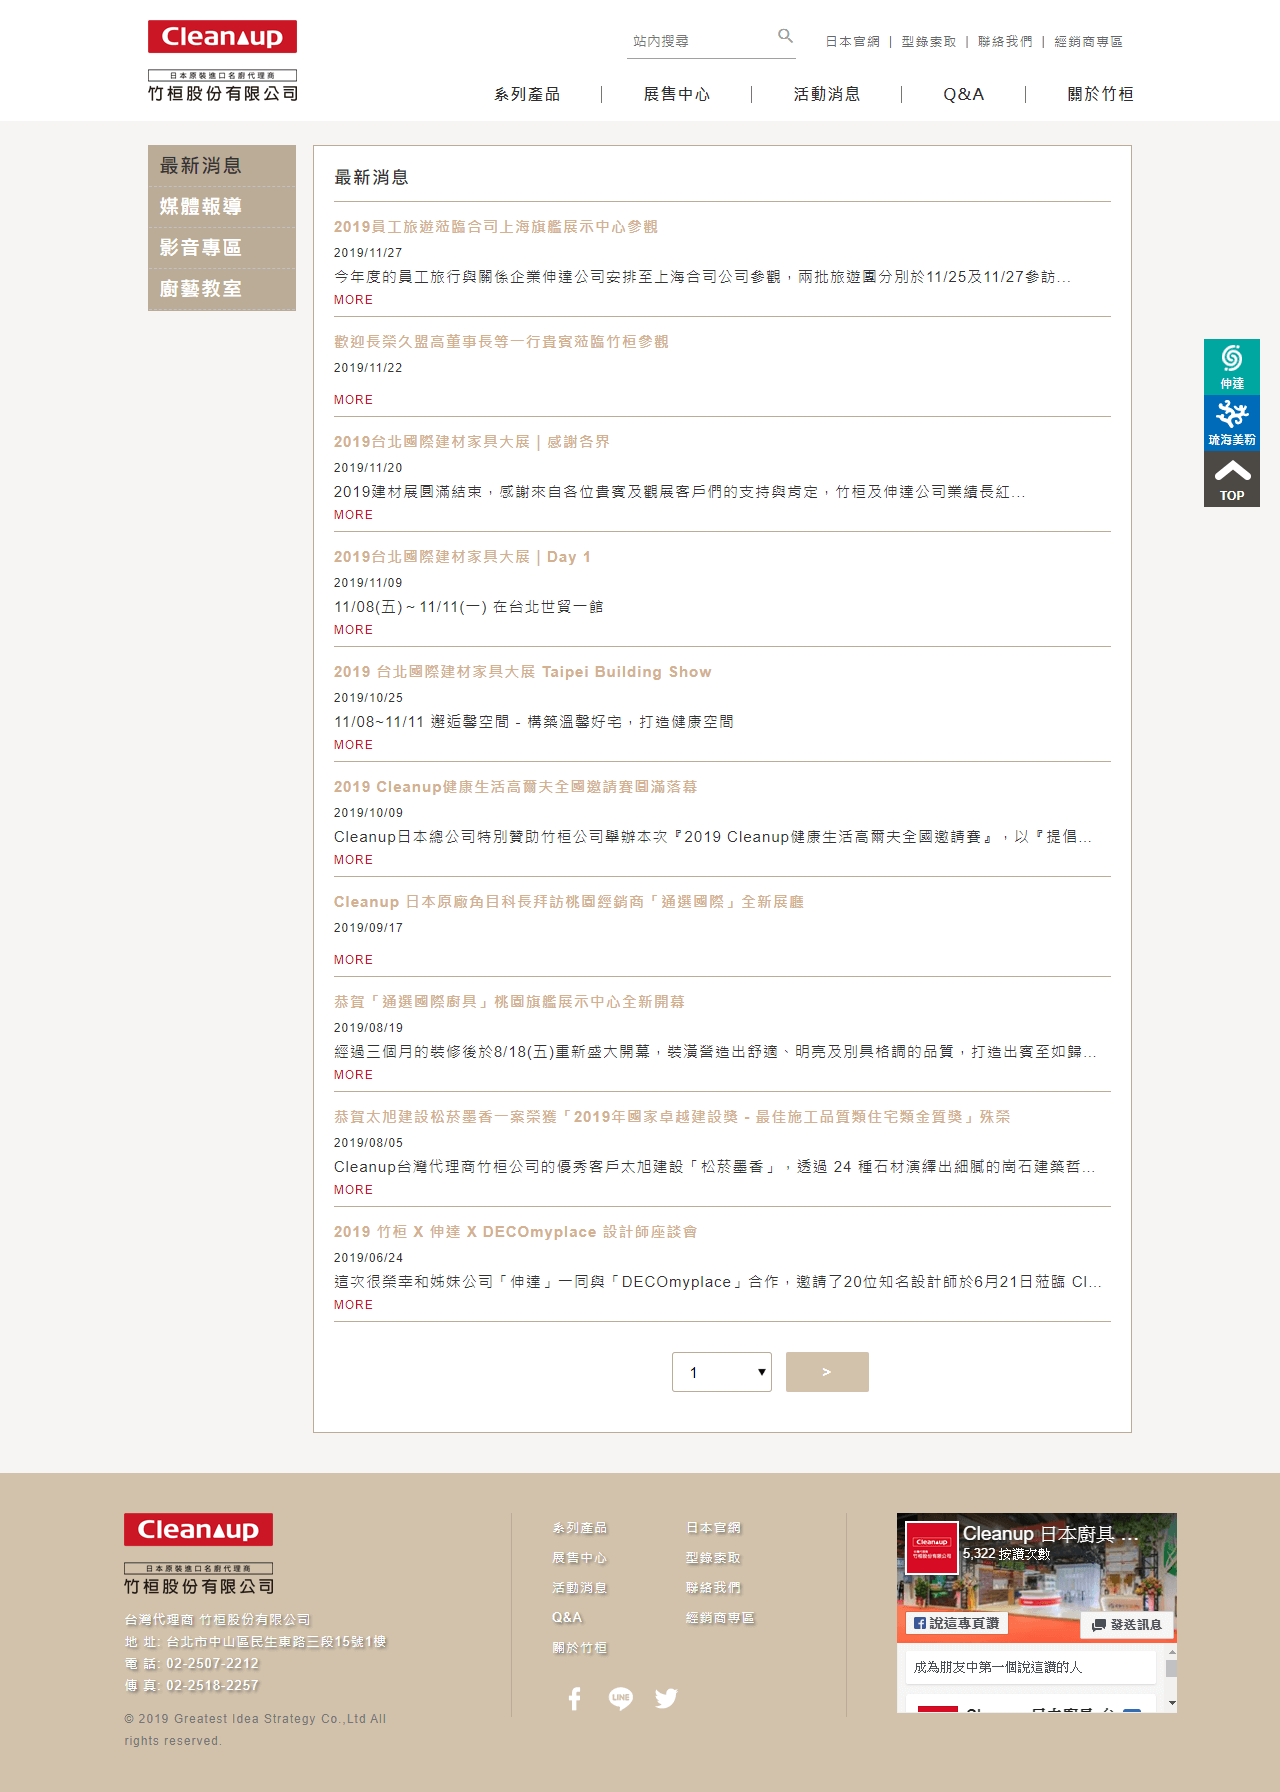Open the 經銷商專區 top link
Screen dimensions: 1280x1792
pos(1088,41)
